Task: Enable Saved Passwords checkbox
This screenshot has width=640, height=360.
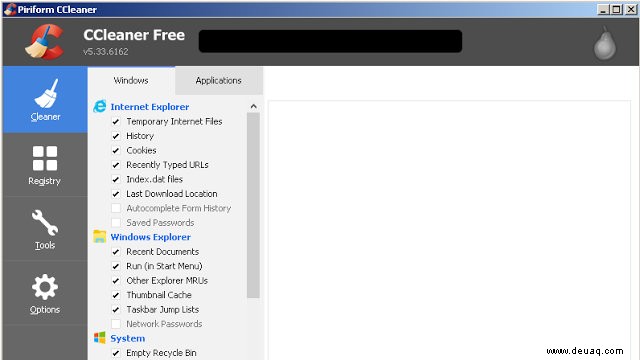Action: point(116,223)
